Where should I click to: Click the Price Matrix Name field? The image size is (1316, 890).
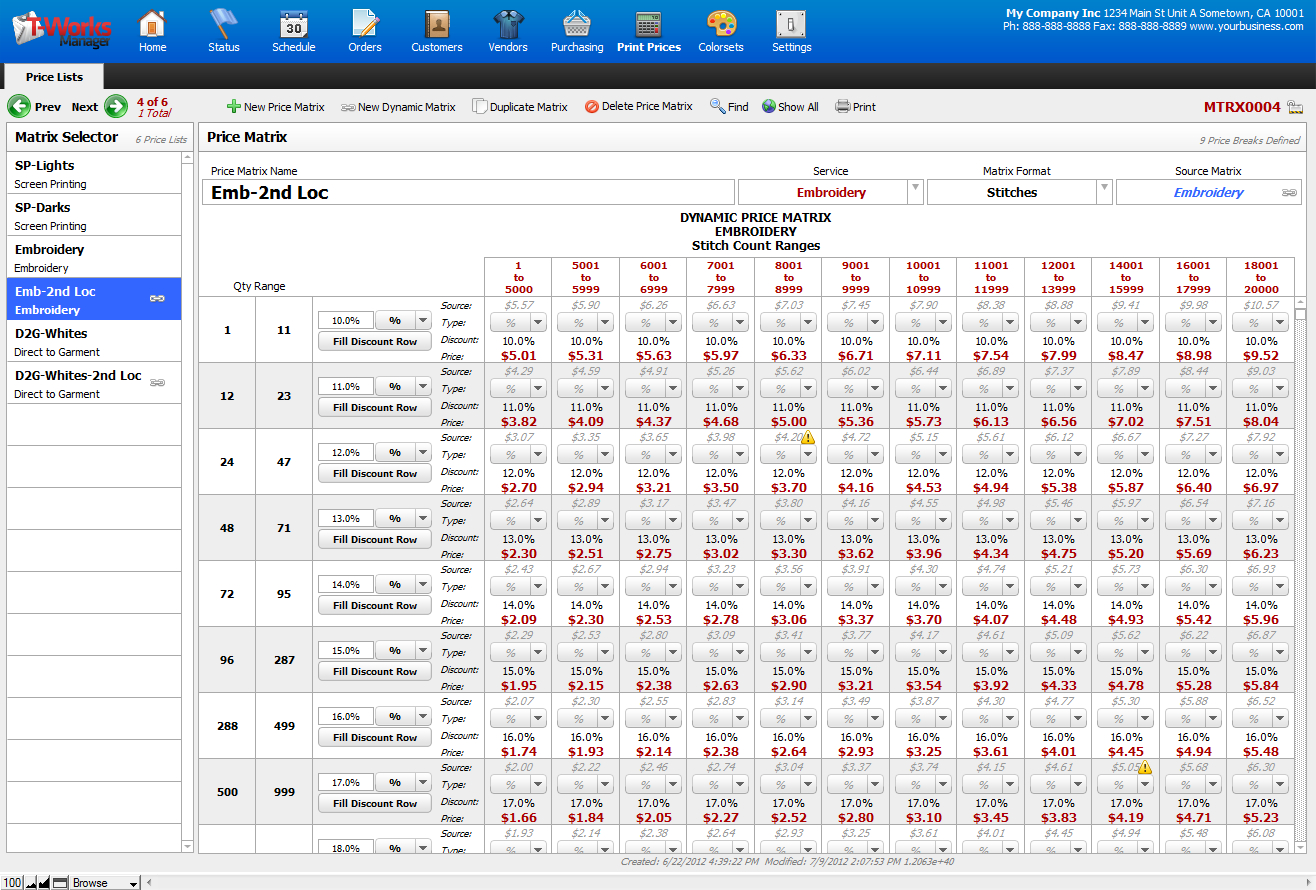[468, 192]
